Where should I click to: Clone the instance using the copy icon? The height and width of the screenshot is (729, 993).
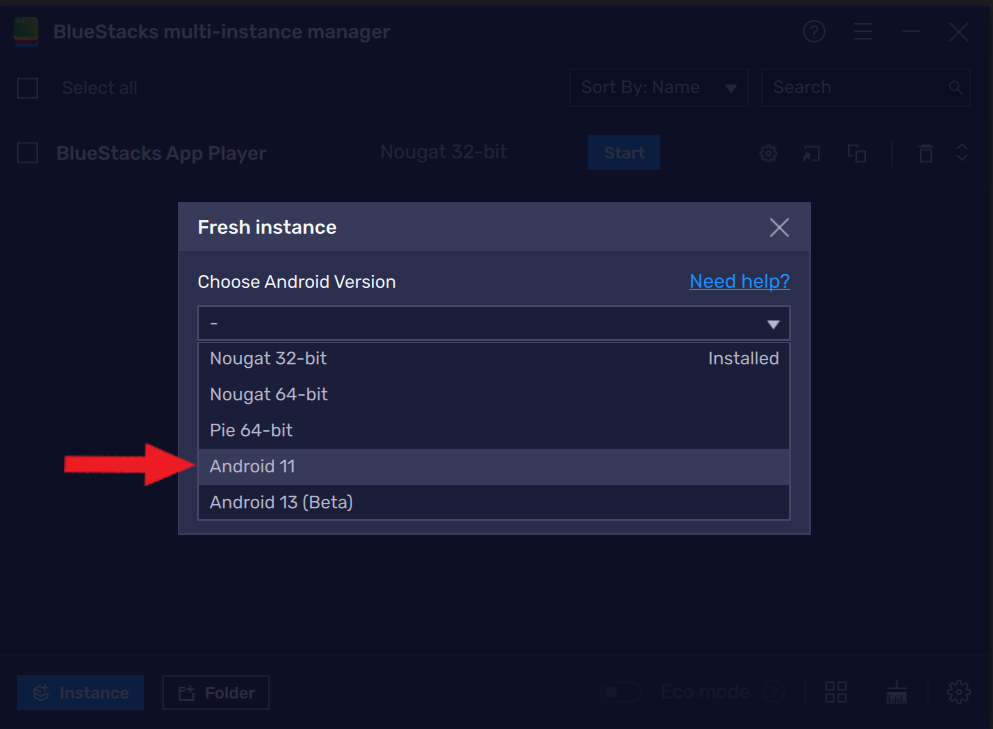[x=857, y=153]
